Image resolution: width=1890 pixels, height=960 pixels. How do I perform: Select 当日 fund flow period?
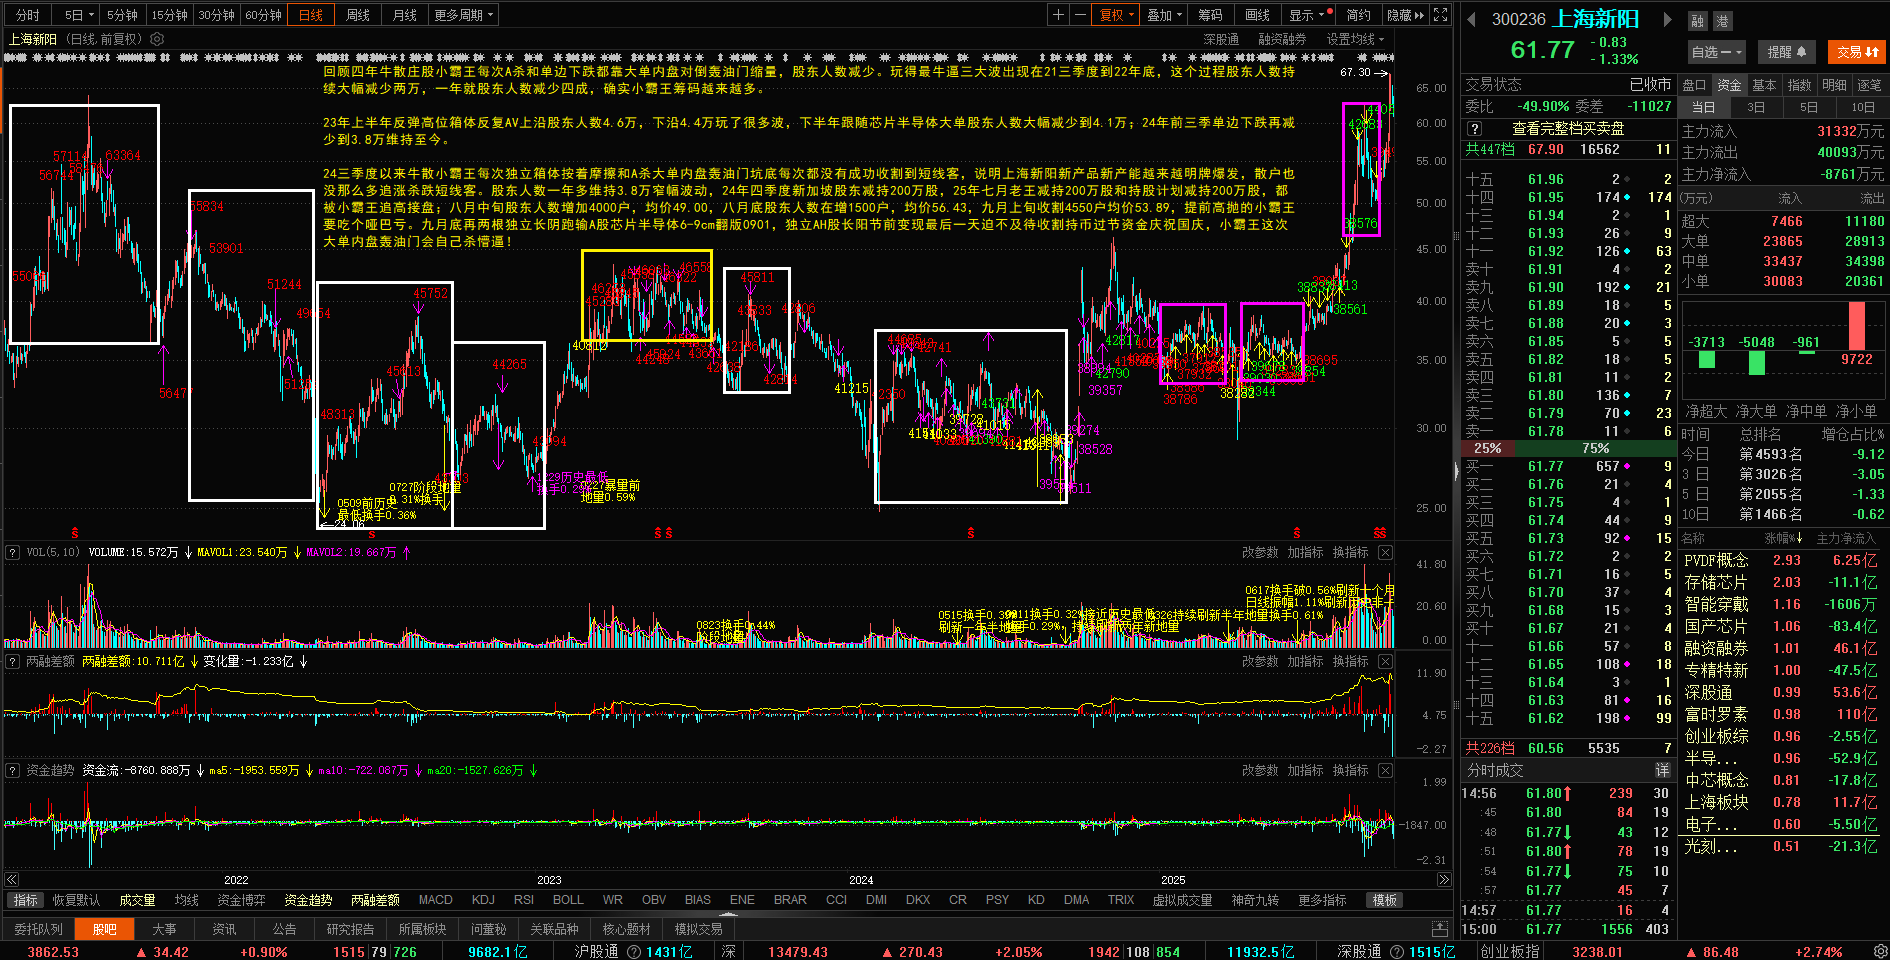[x=1703, y=107]
